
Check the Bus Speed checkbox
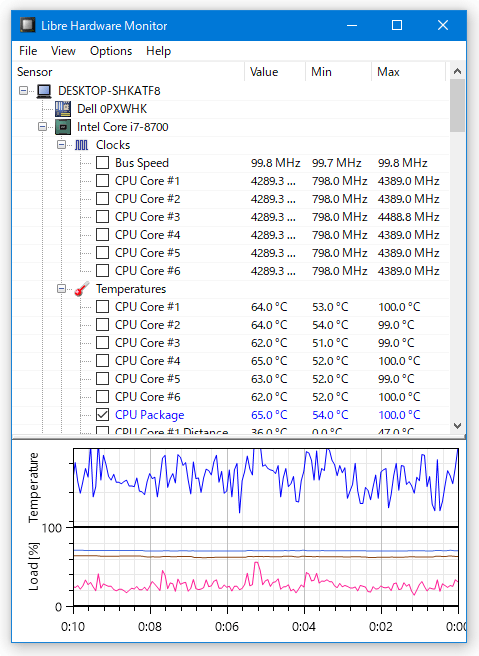coord(102,163)
